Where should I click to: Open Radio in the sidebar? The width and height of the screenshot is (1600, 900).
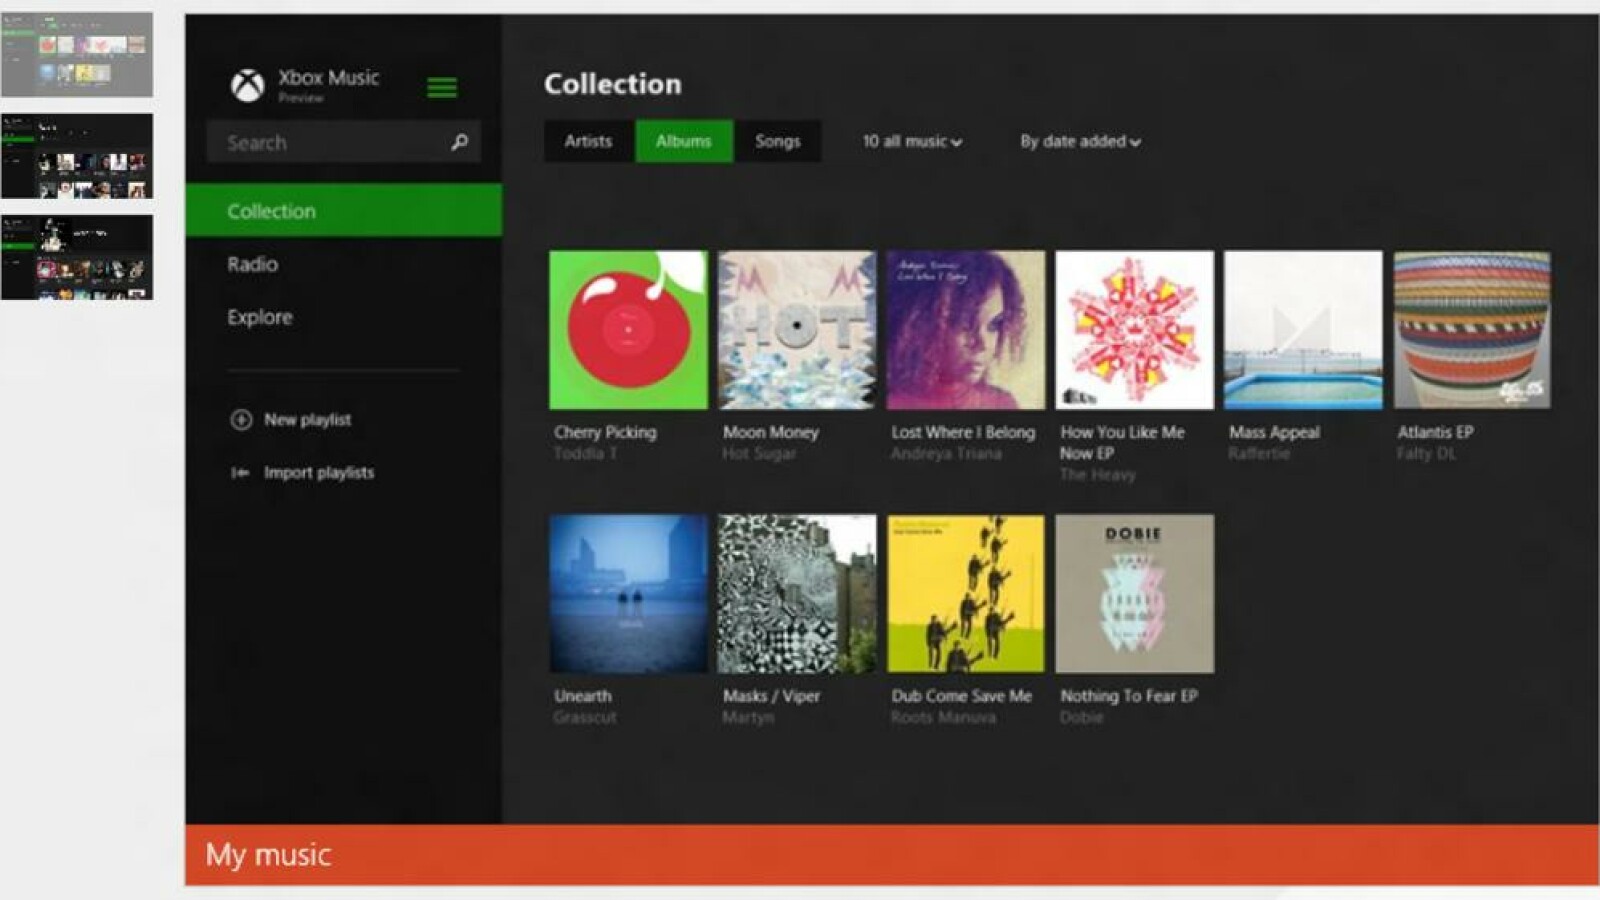[252, 264]
